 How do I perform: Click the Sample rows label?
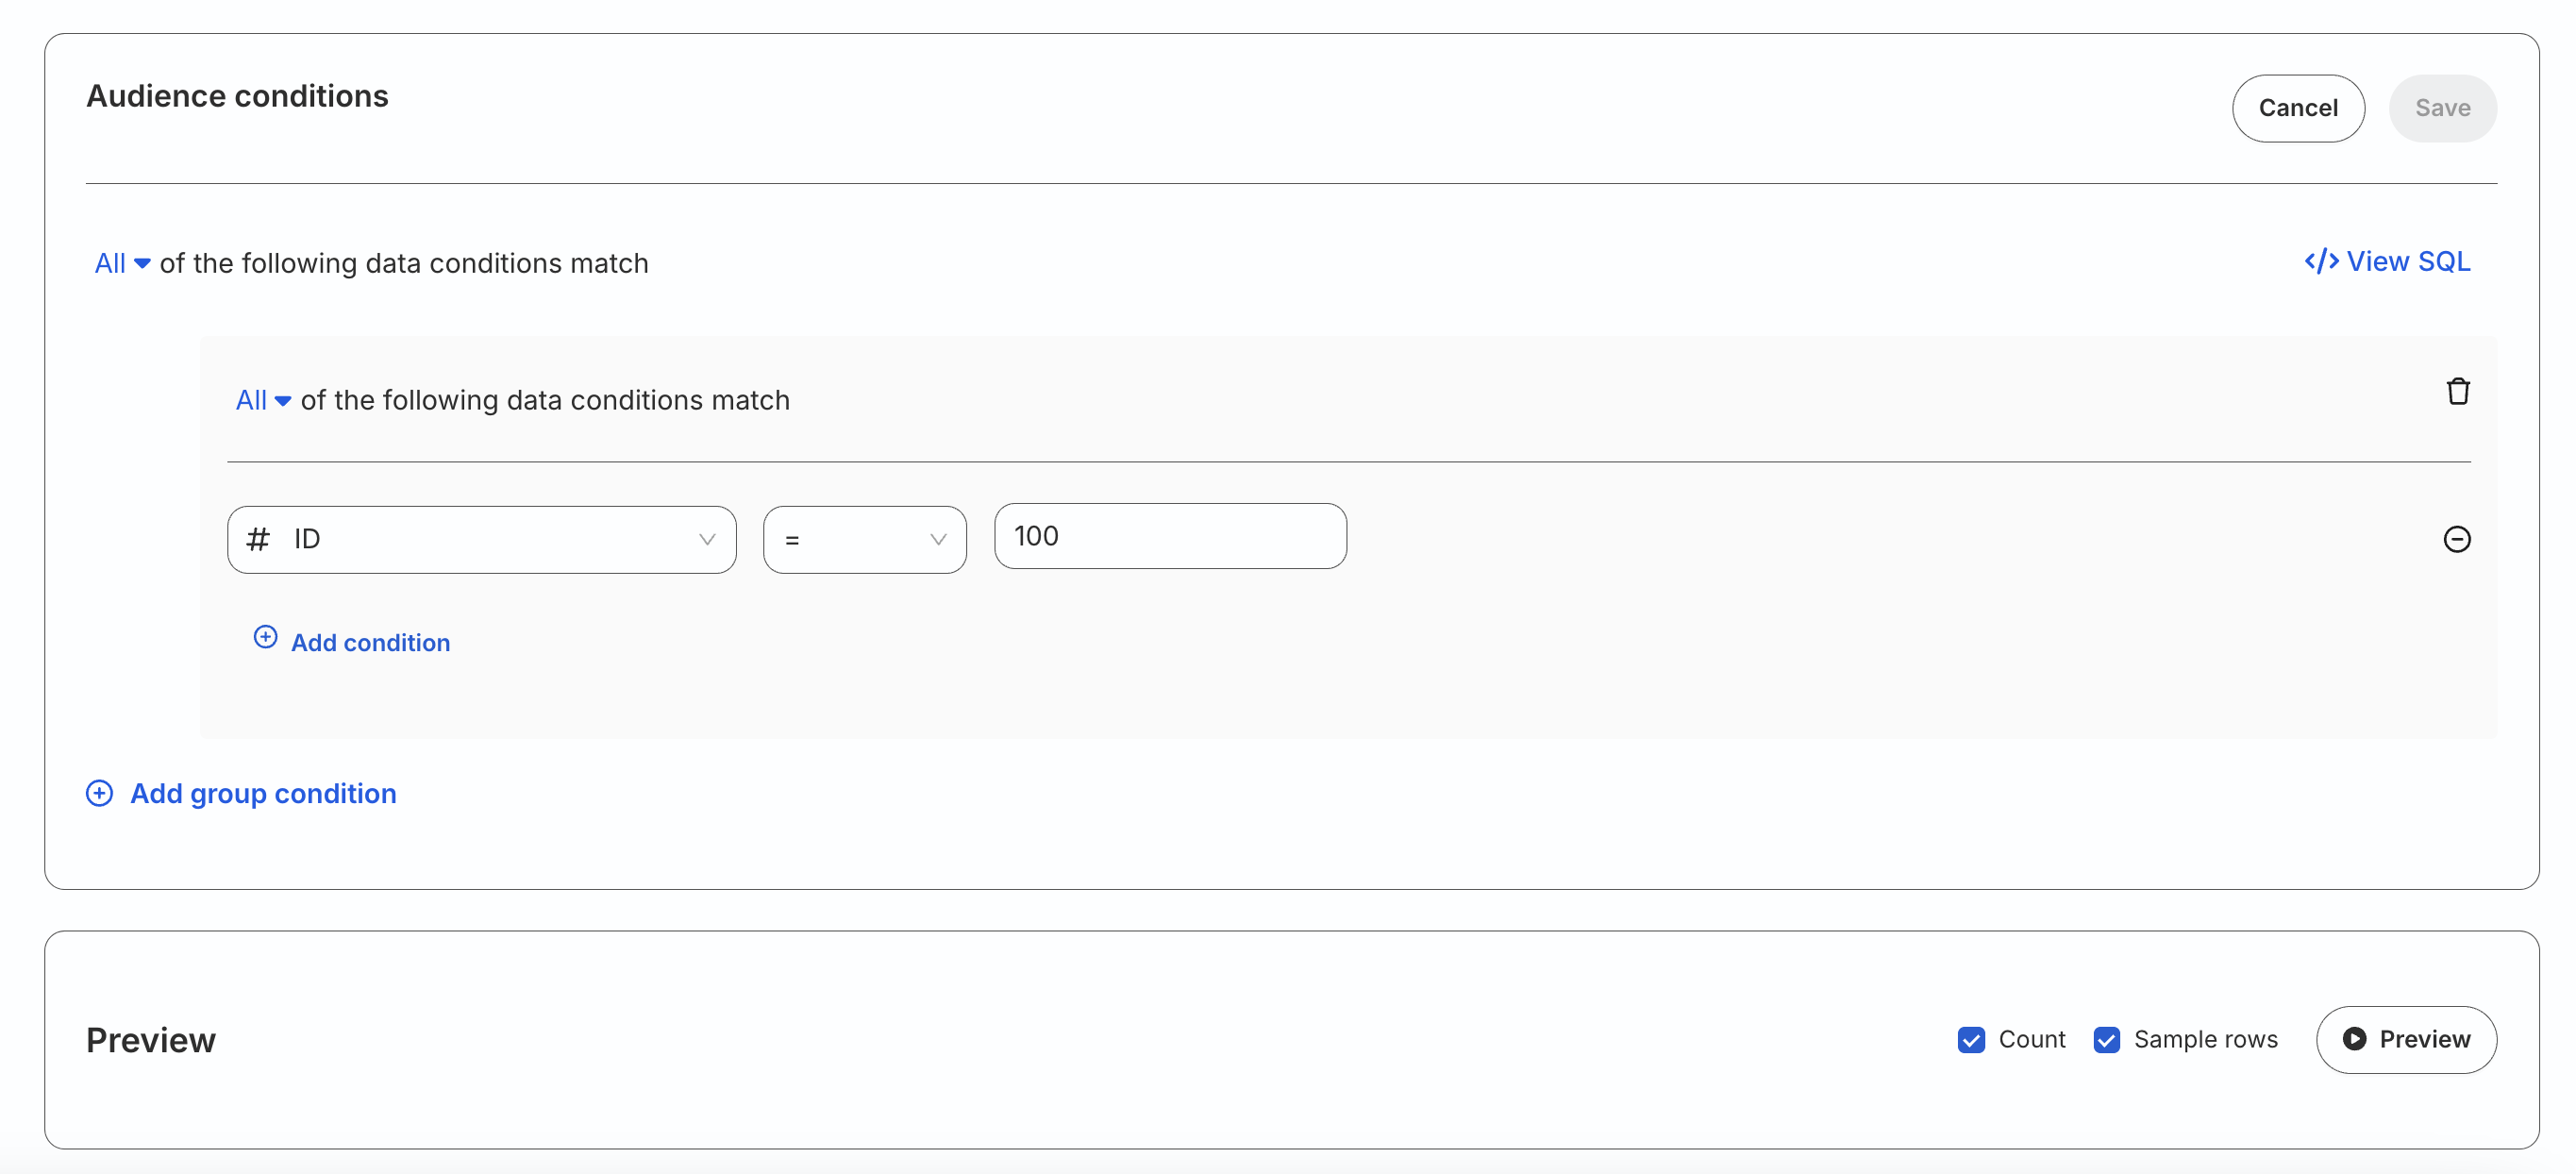(x=2205, y=1039)
